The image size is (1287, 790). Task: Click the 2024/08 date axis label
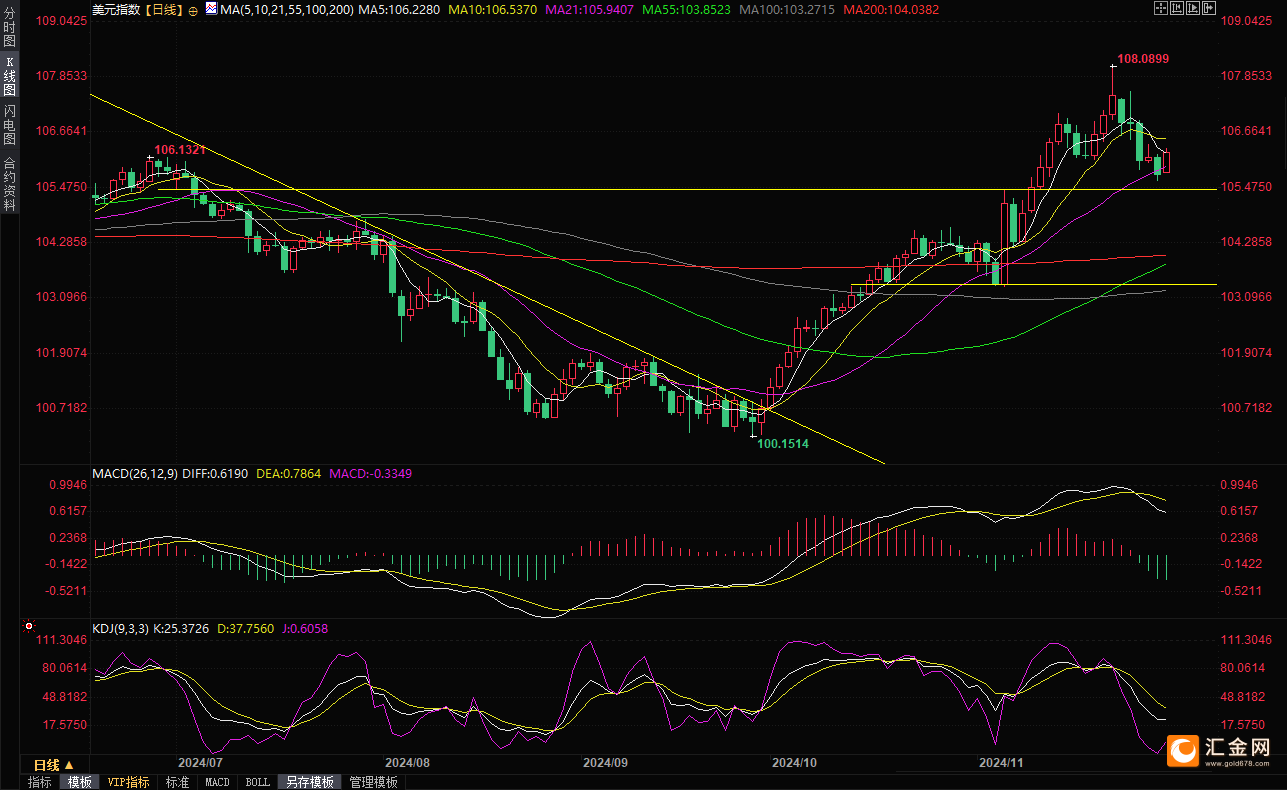coord(406,762)
